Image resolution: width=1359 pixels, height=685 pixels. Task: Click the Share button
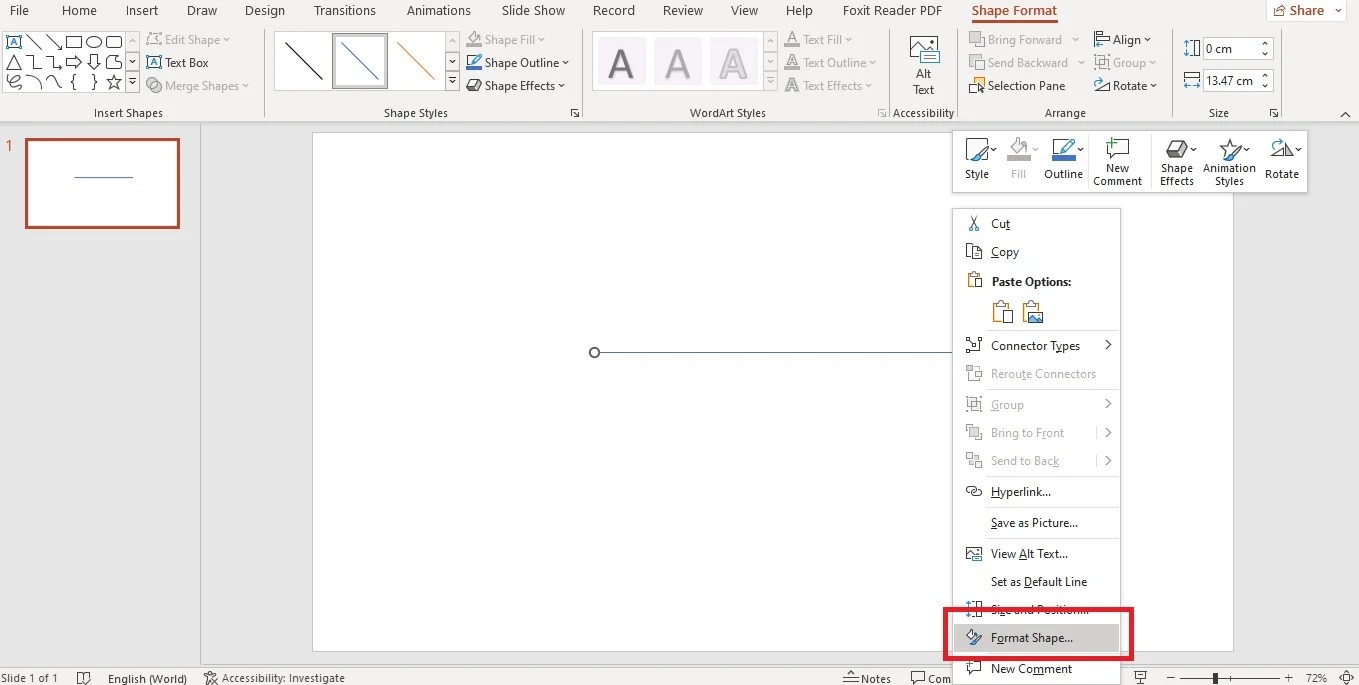pos(1304,10)
